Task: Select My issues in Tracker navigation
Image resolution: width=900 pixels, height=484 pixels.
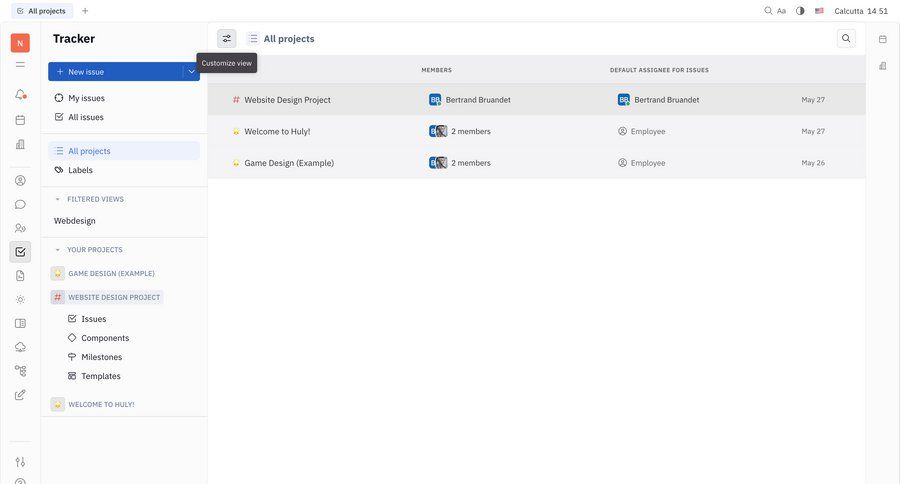Action: (x=86, y=98)
